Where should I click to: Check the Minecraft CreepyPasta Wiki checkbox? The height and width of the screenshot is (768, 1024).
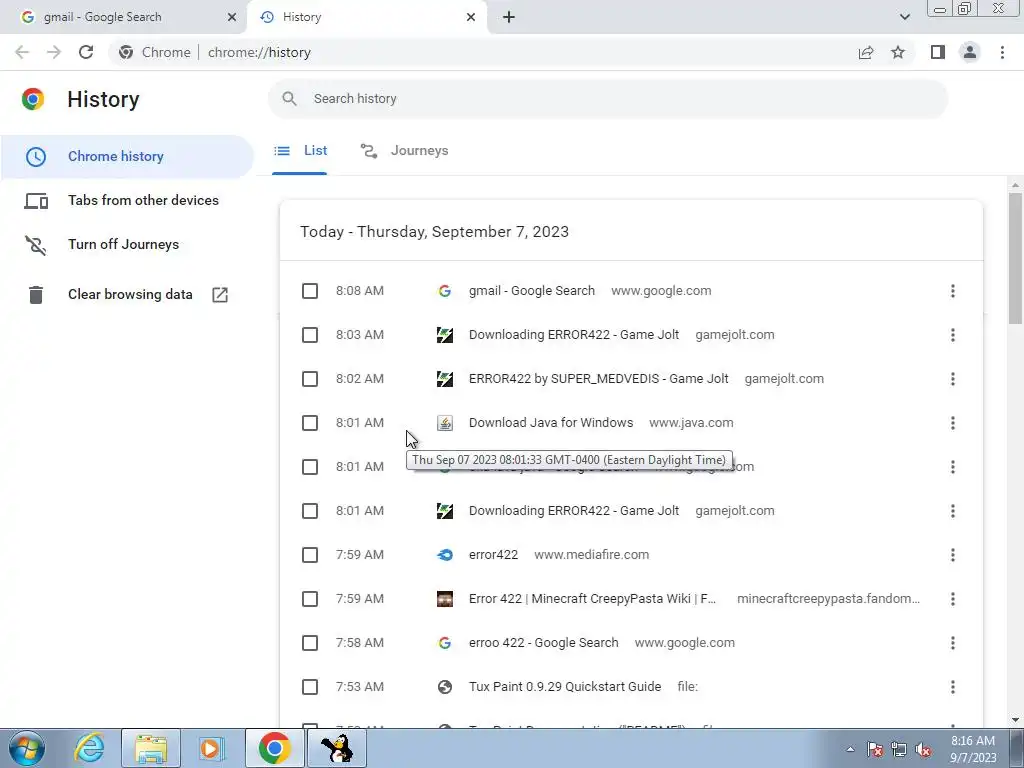[x=310, y=599]
